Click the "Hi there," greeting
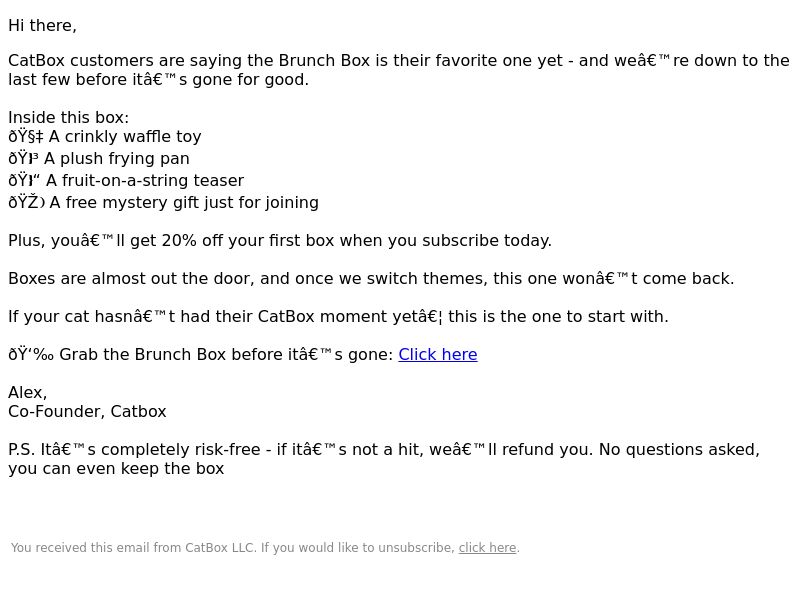The image size is (800, 600). click(42, 26)
